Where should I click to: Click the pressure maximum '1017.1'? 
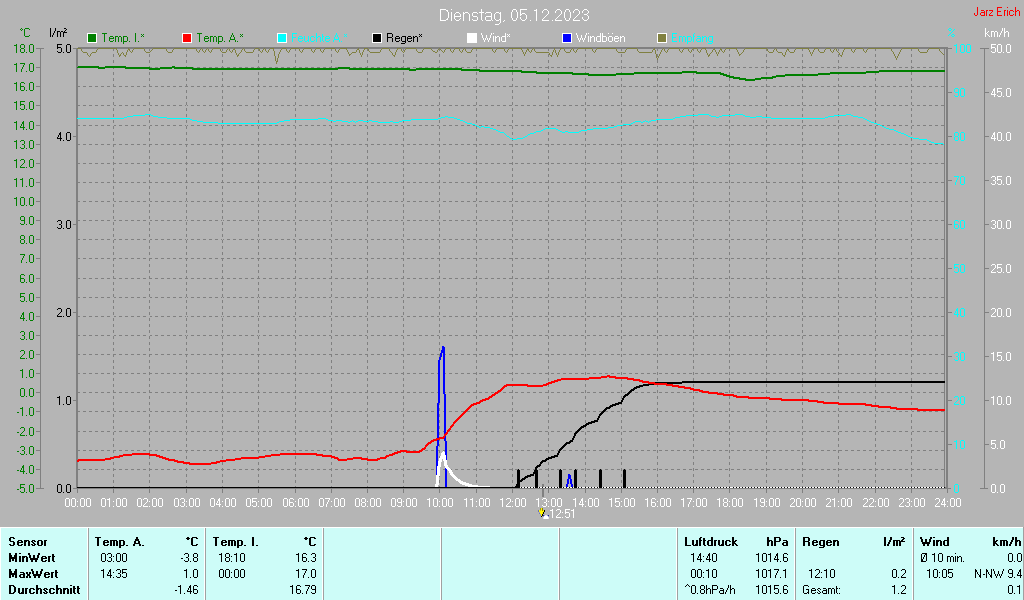pos(771,574)
